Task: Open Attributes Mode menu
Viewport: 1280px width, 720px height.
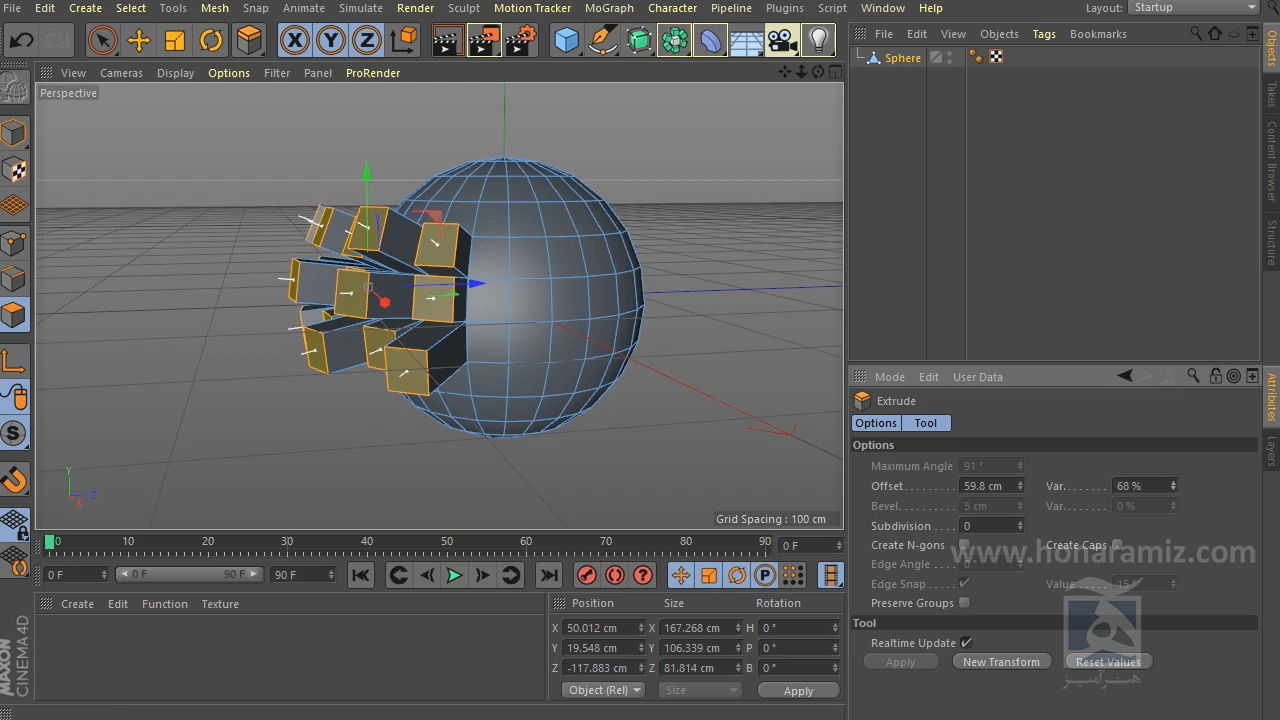Action: point(889,377)
